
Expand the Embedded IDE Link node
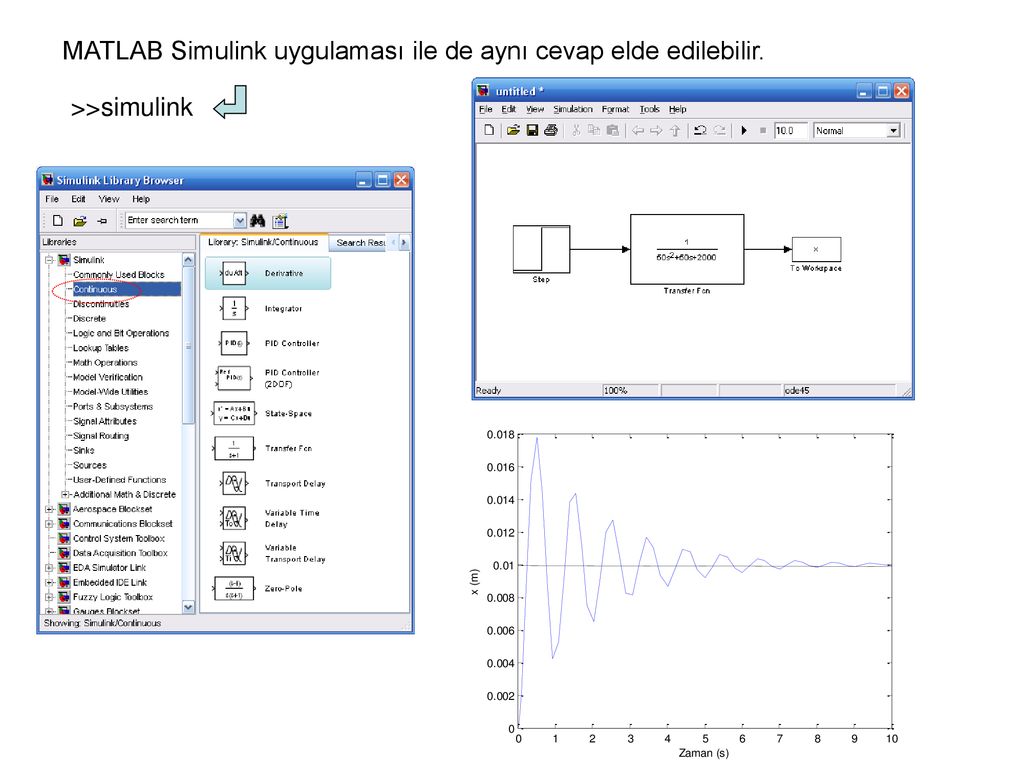(x=50, y=583)
